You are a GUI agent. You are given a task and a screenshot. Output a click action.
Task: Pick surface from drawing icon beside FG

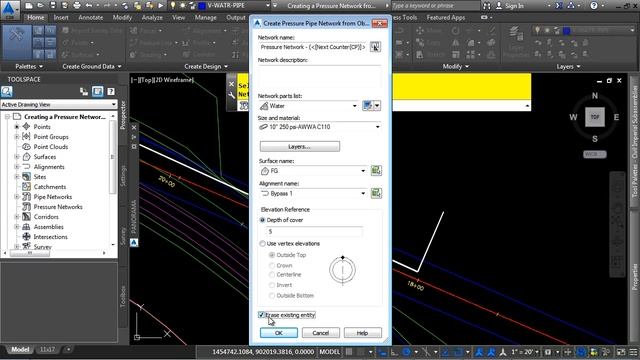click(x=376, y=171)
